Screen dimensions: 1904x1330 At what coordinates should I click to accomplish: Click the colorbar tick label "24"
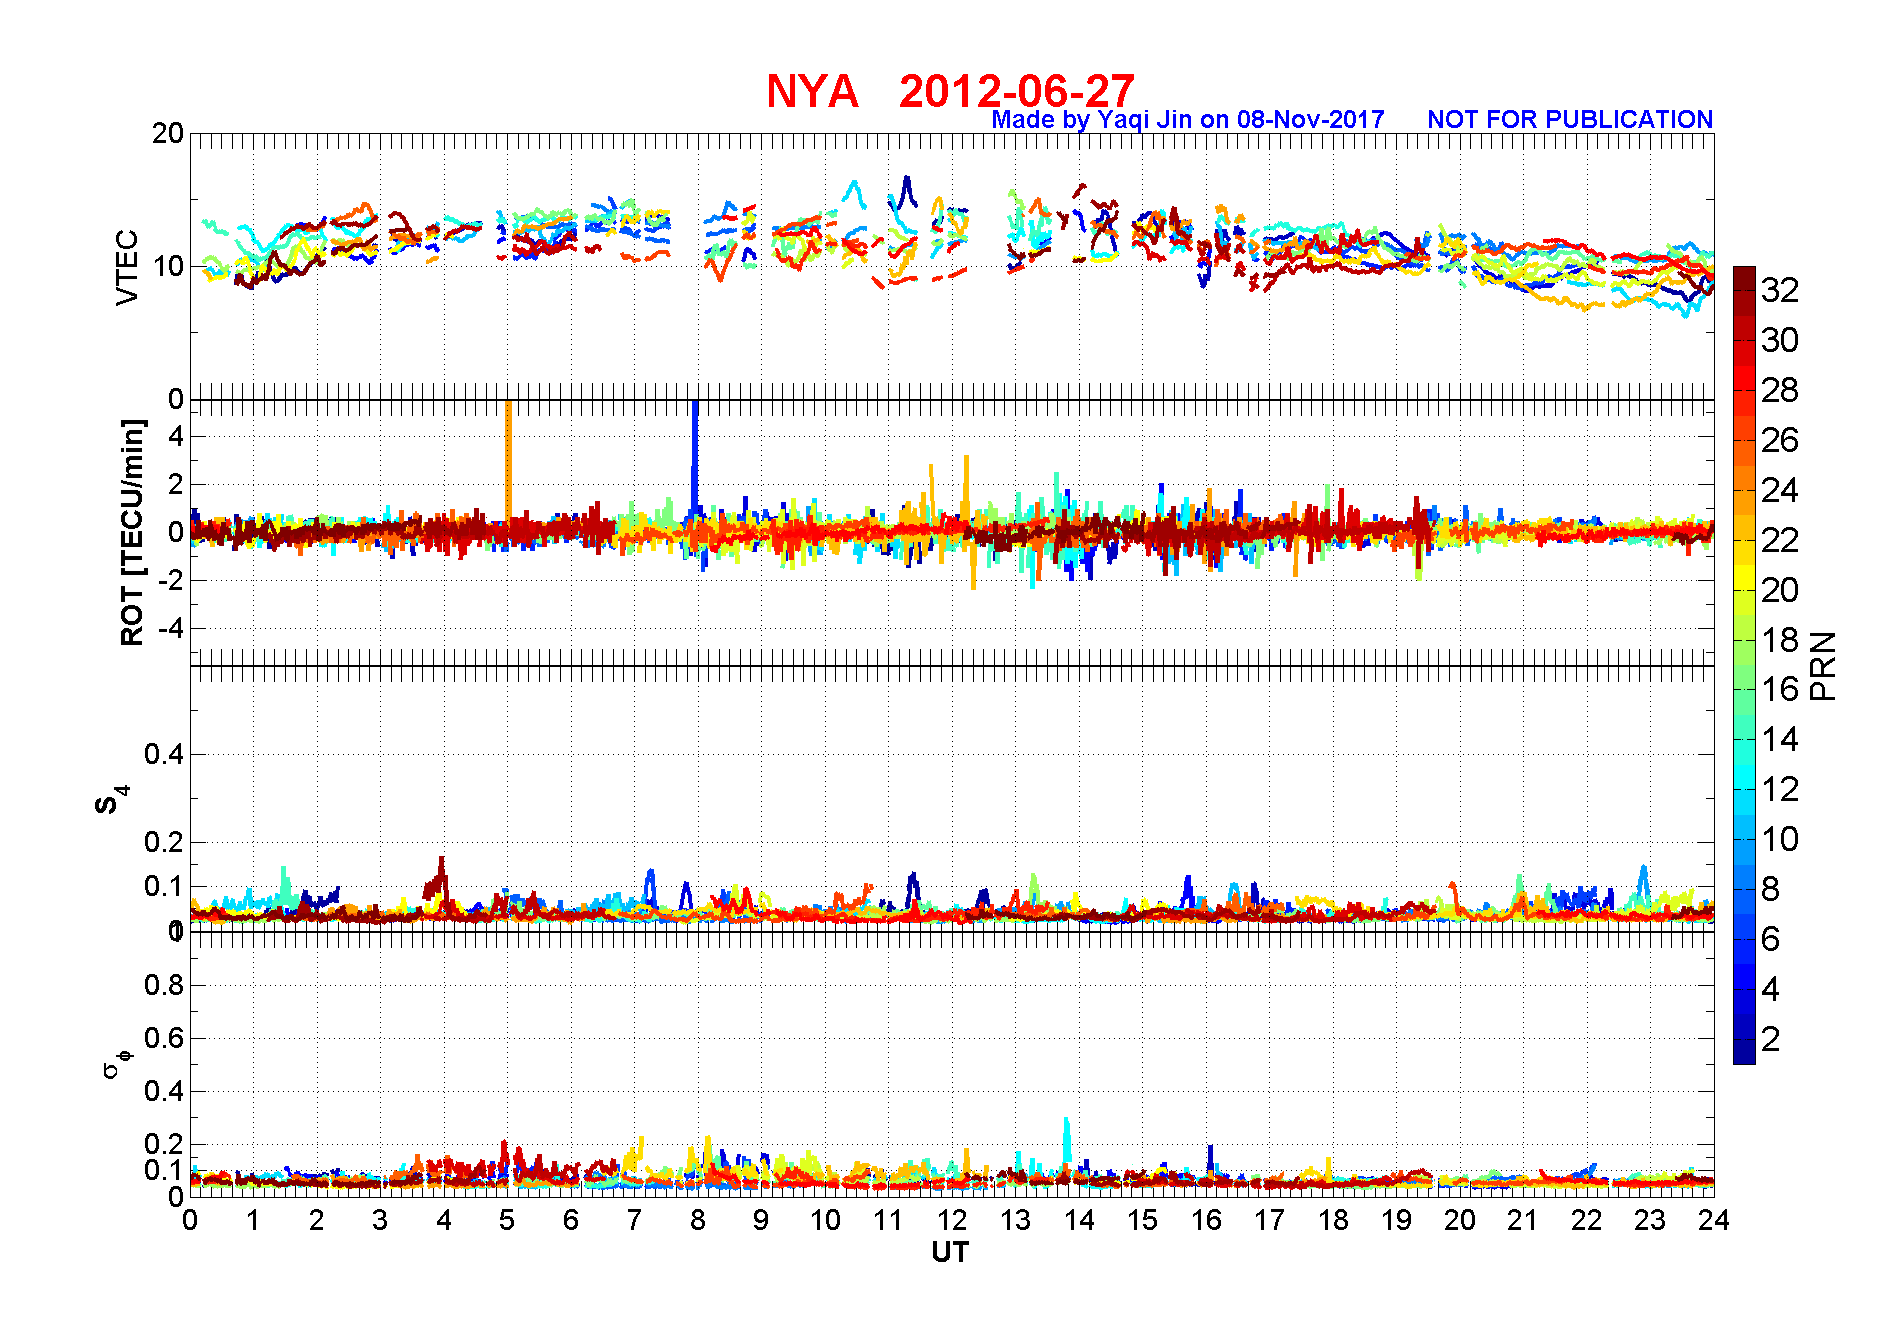(x=1780, y=490)
